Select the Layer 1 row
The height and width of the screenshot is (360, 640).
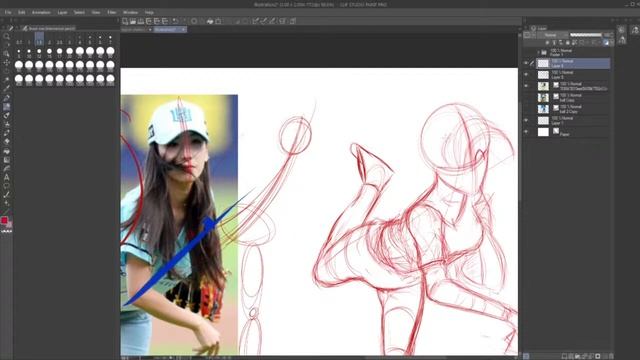[x=573, y=120]
